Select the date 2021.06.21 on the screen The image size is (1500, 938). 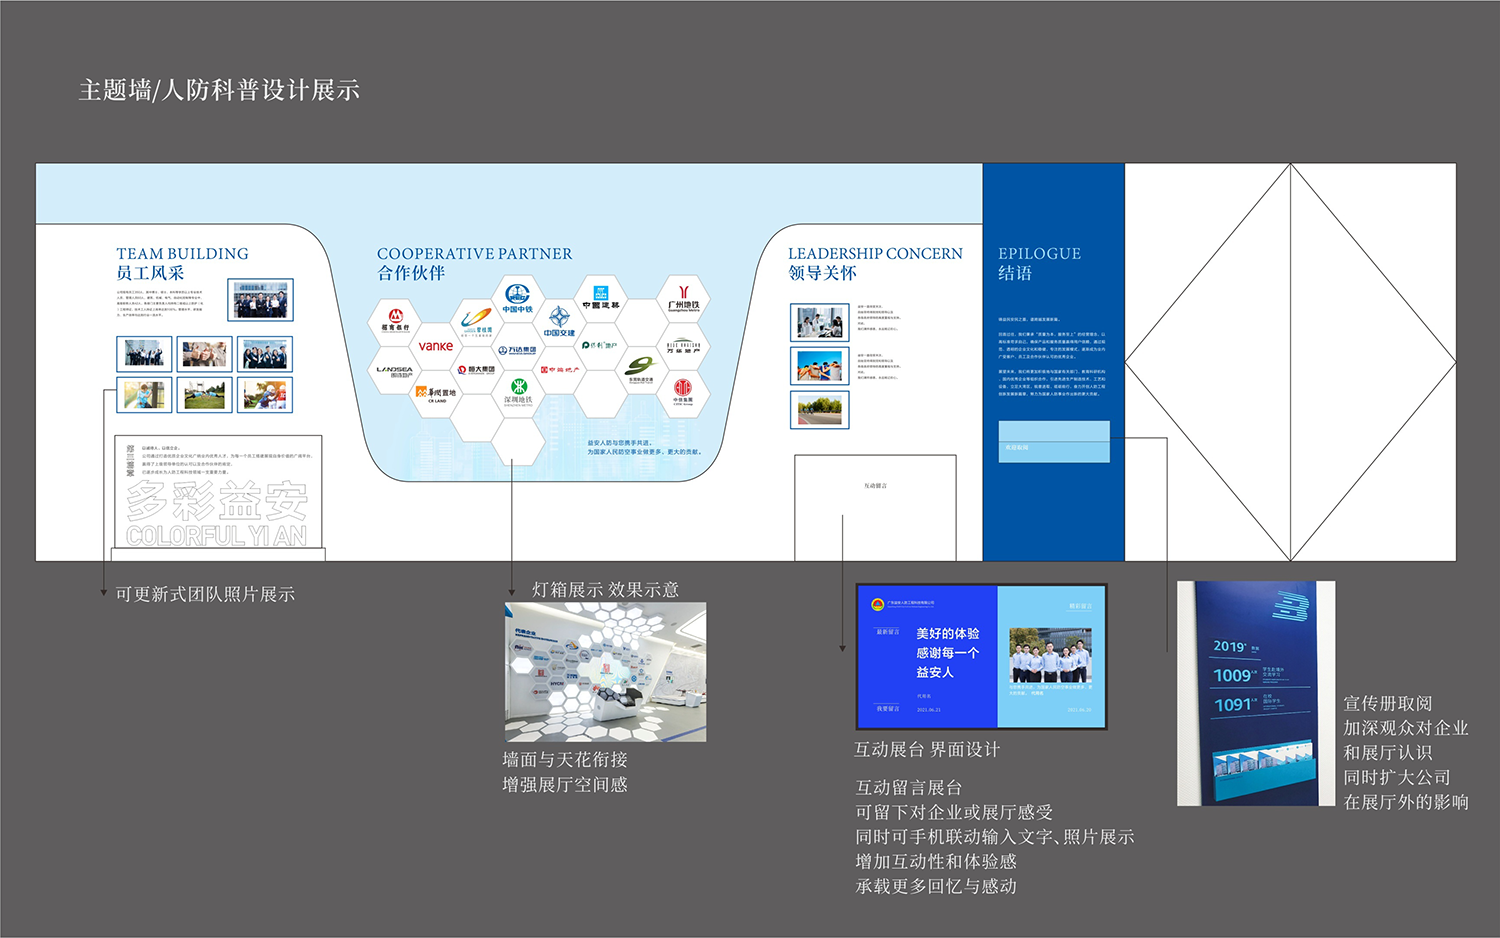[x=929, y=710]
